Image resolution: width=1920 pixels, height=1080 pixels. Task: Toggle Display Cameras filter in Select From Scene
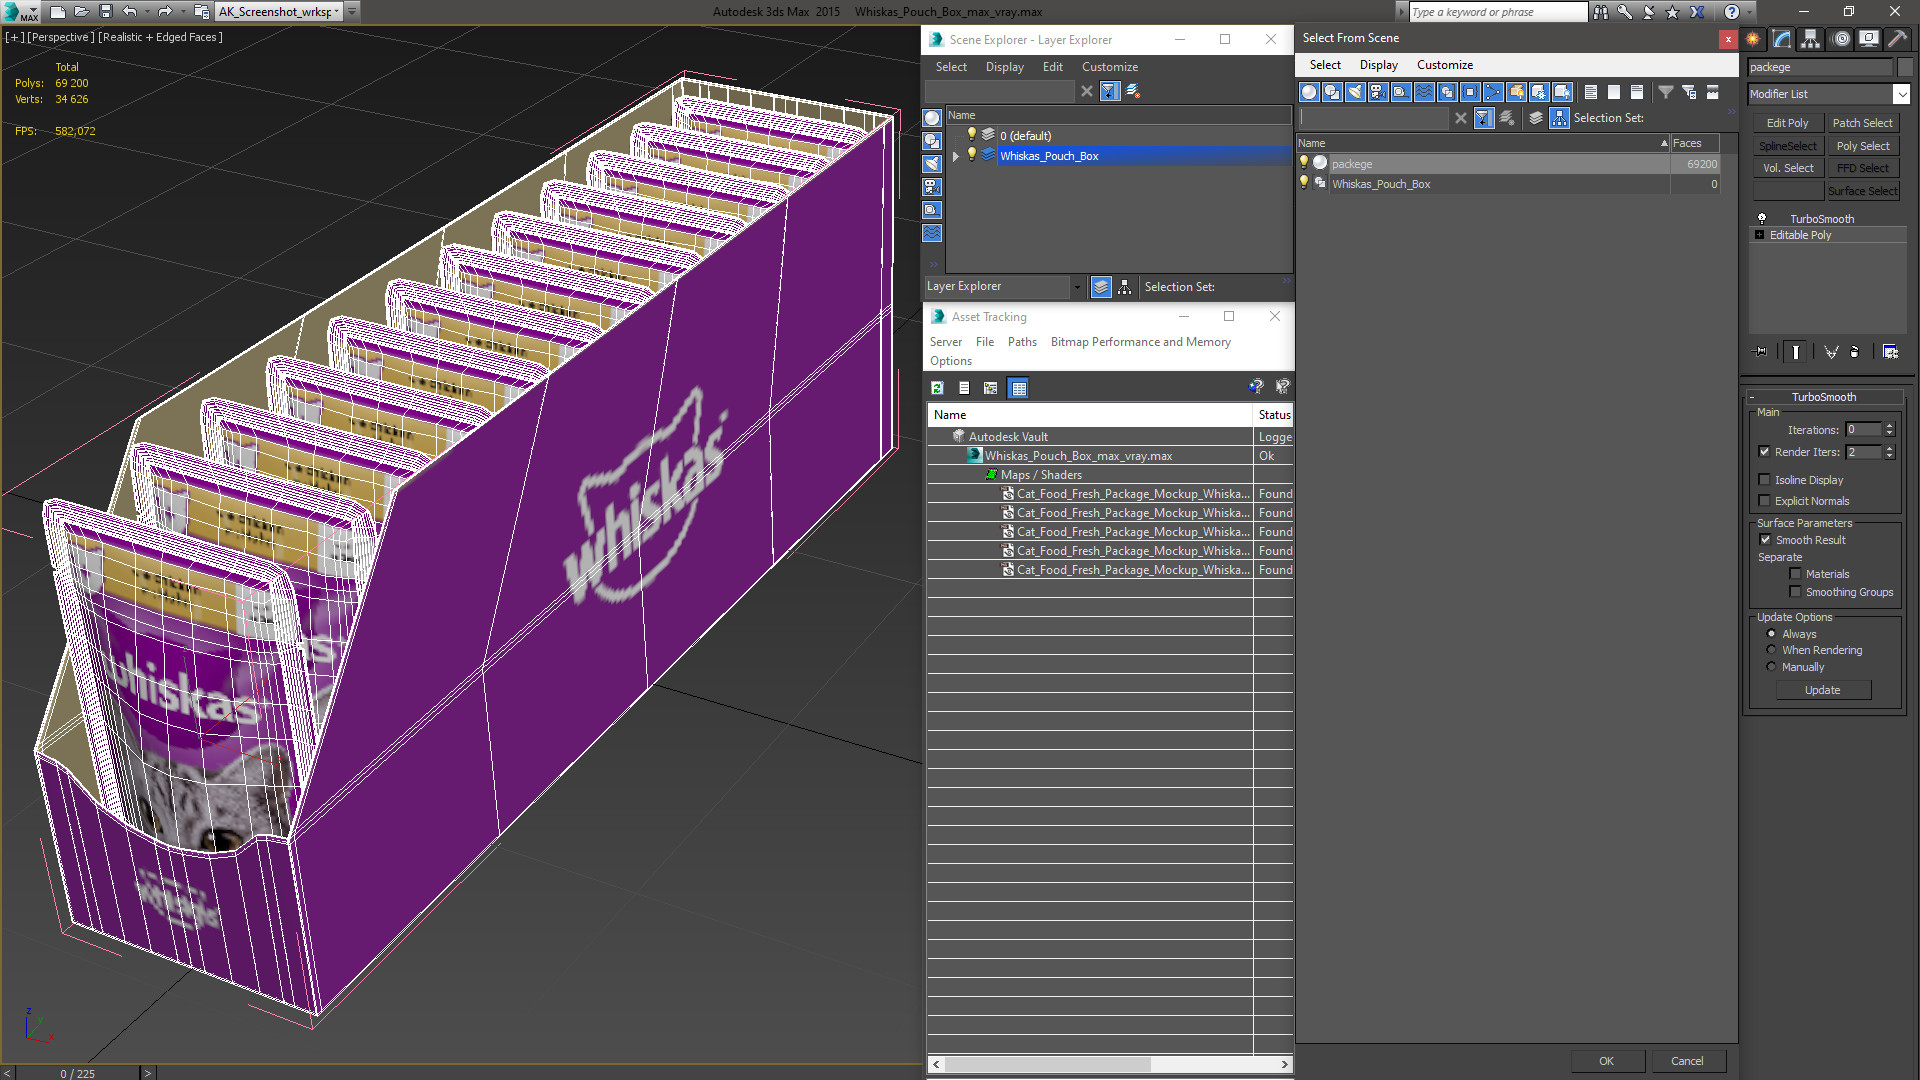coord(1378,92)
